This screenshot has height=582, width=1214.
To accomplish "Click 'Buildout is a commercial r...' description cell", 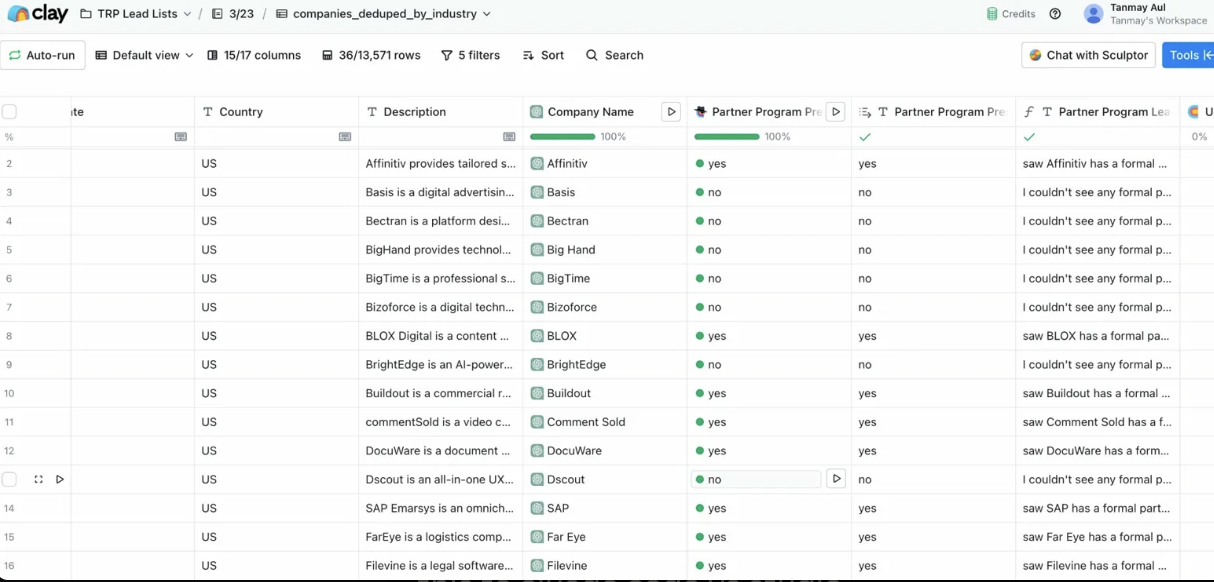I will (440, 393).
